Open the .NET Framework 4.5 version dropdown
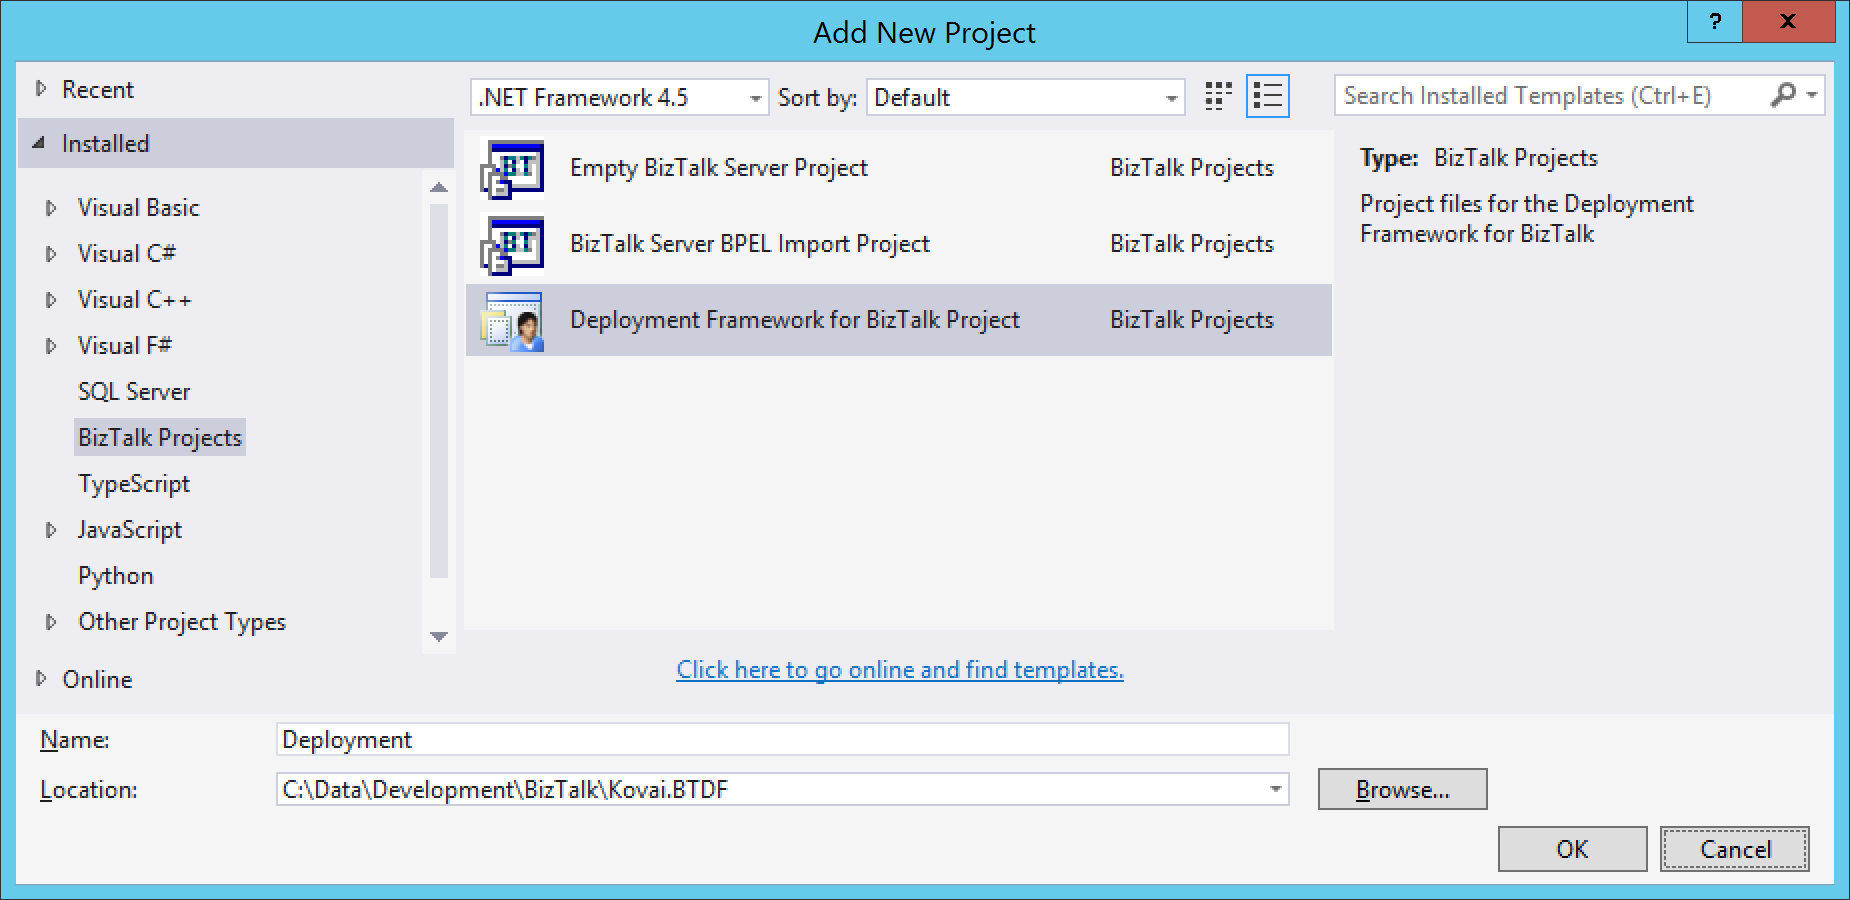The width and height of the screenshot is (1850, 900). (755, 97)
